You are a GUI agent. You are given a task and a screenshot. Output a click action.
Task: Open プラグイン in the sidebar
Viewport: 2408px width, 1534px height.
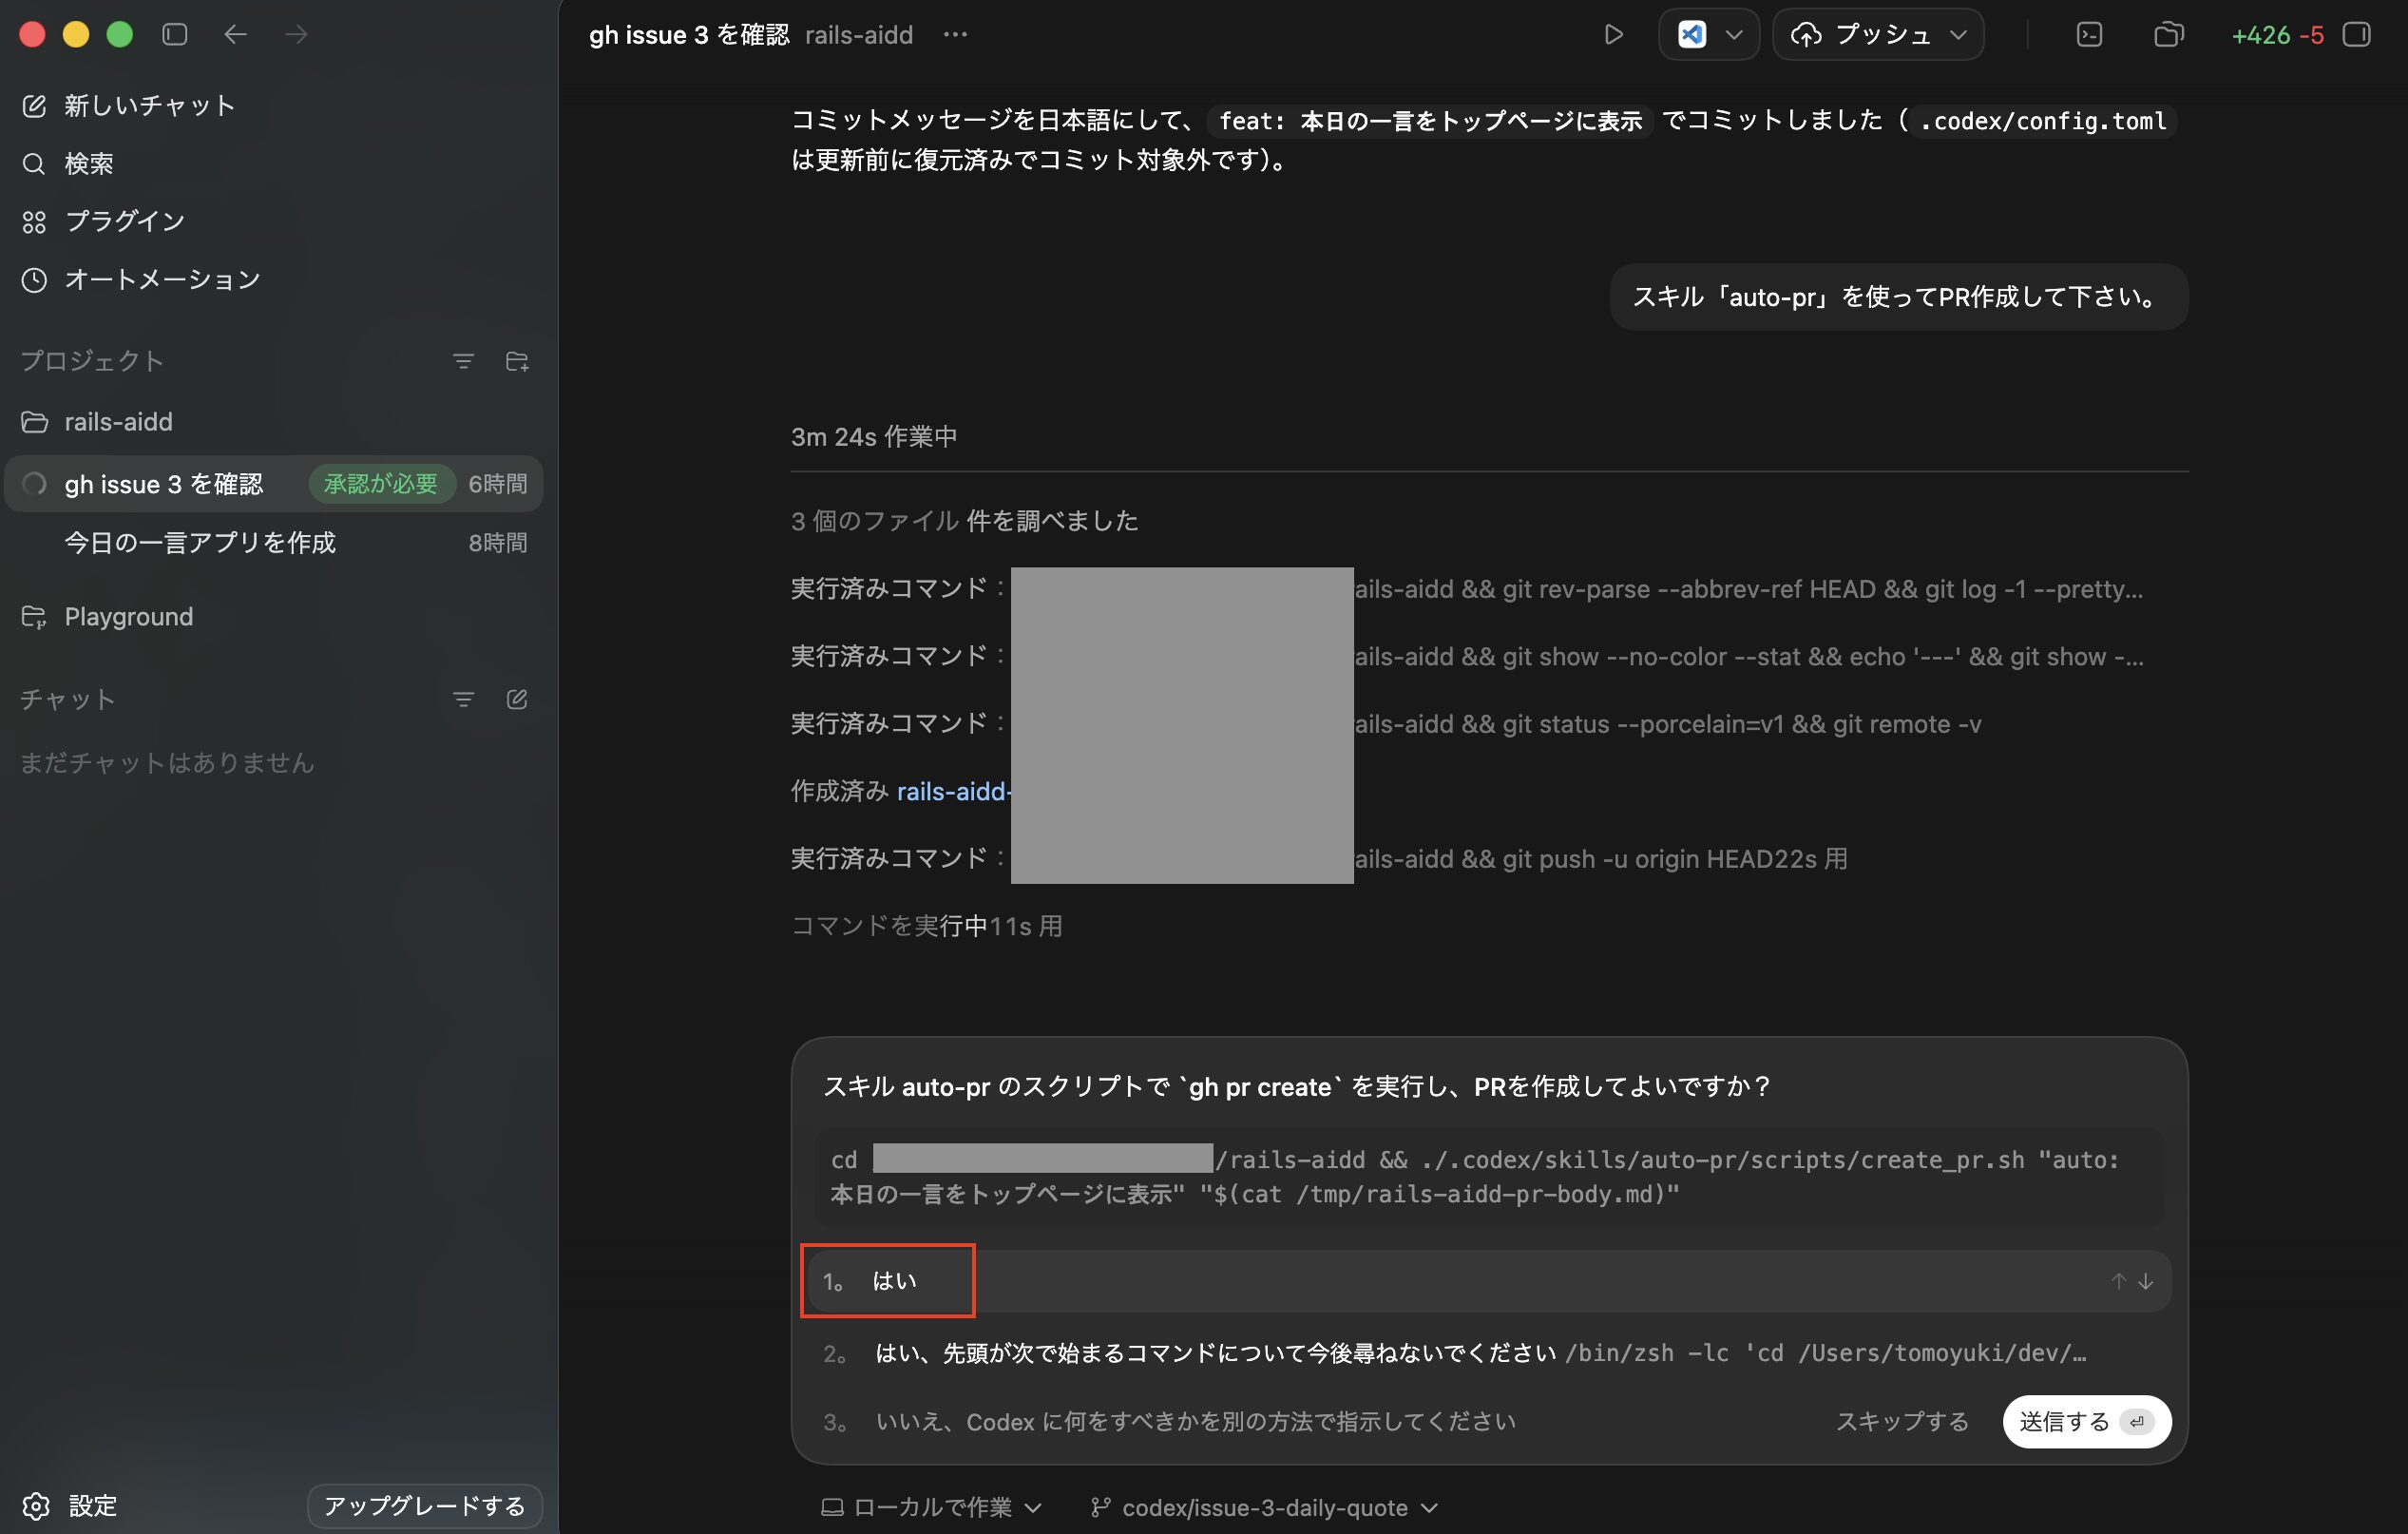point(124,221)
